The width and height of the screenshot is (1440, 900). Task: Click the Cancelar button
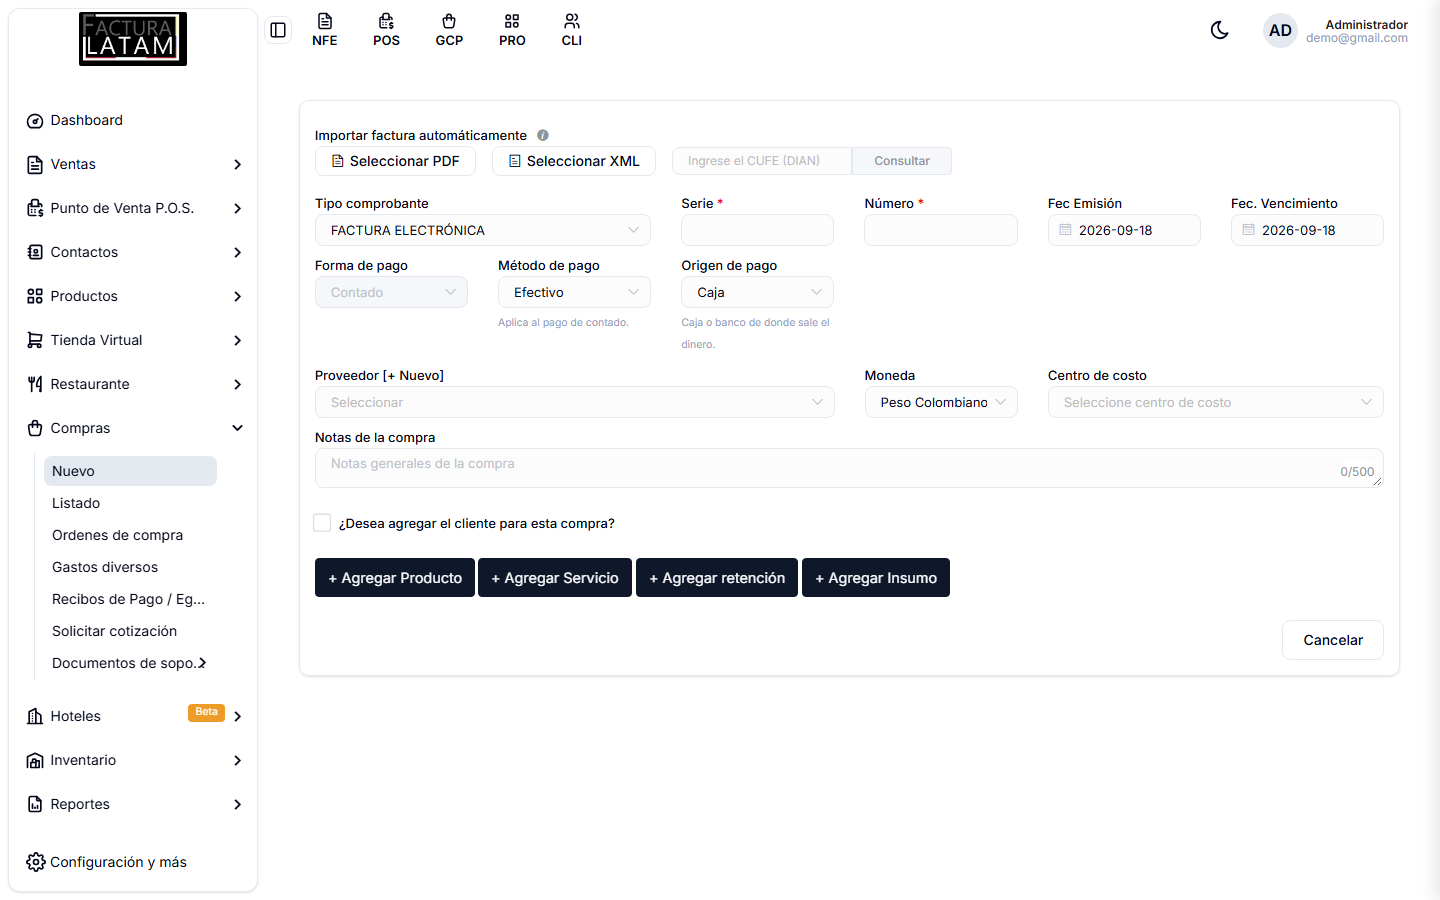1333,640
